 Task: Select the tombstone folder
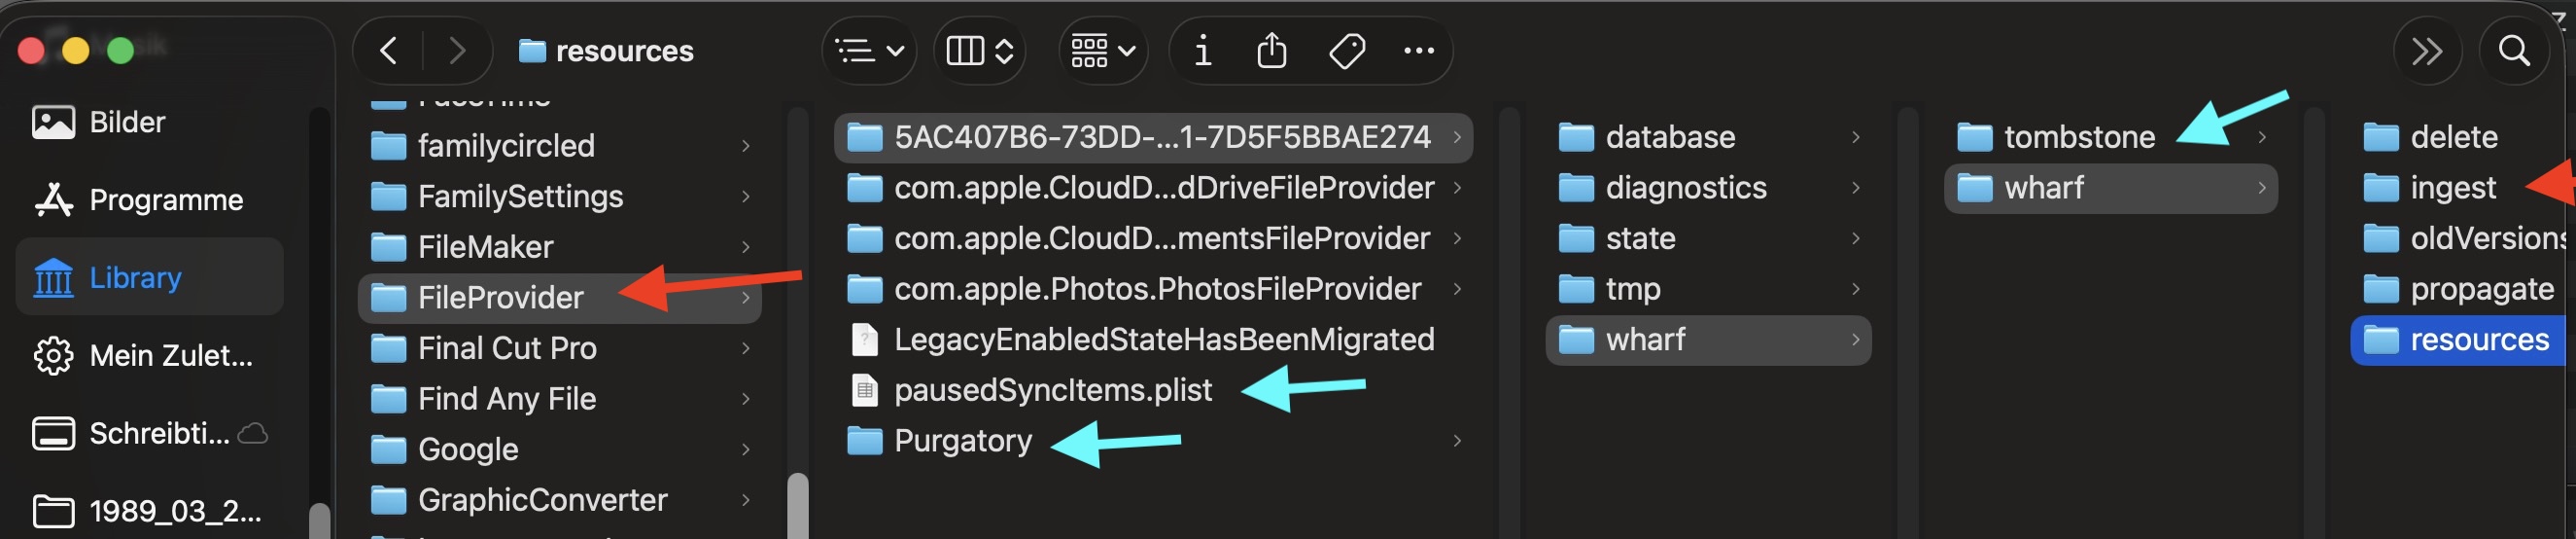[x=2078, y=137]
